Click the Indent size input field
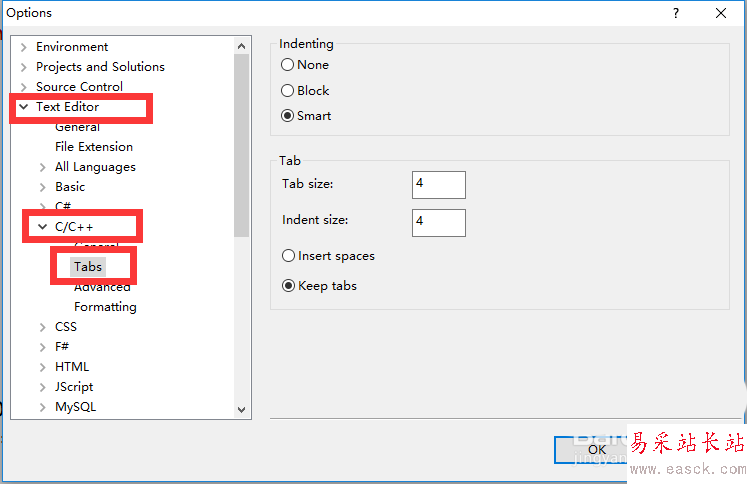Screen dimensions: 747x484 coord(438,222)
